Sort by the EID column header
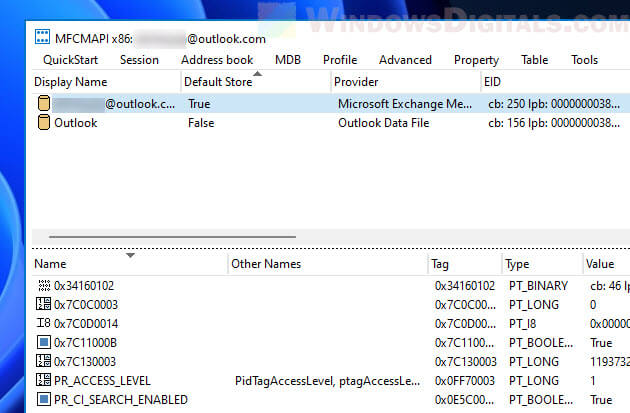630x413 pixels. pos(555,82)
